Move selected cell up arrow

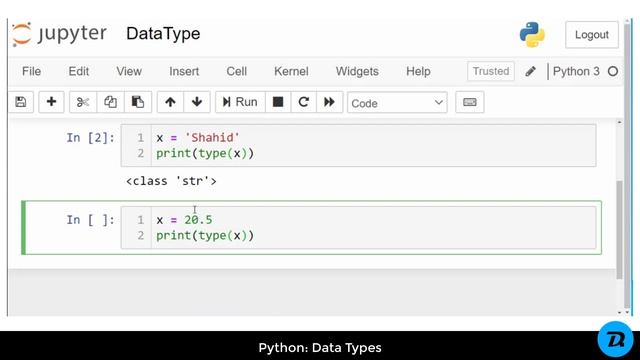pos(170,102)
